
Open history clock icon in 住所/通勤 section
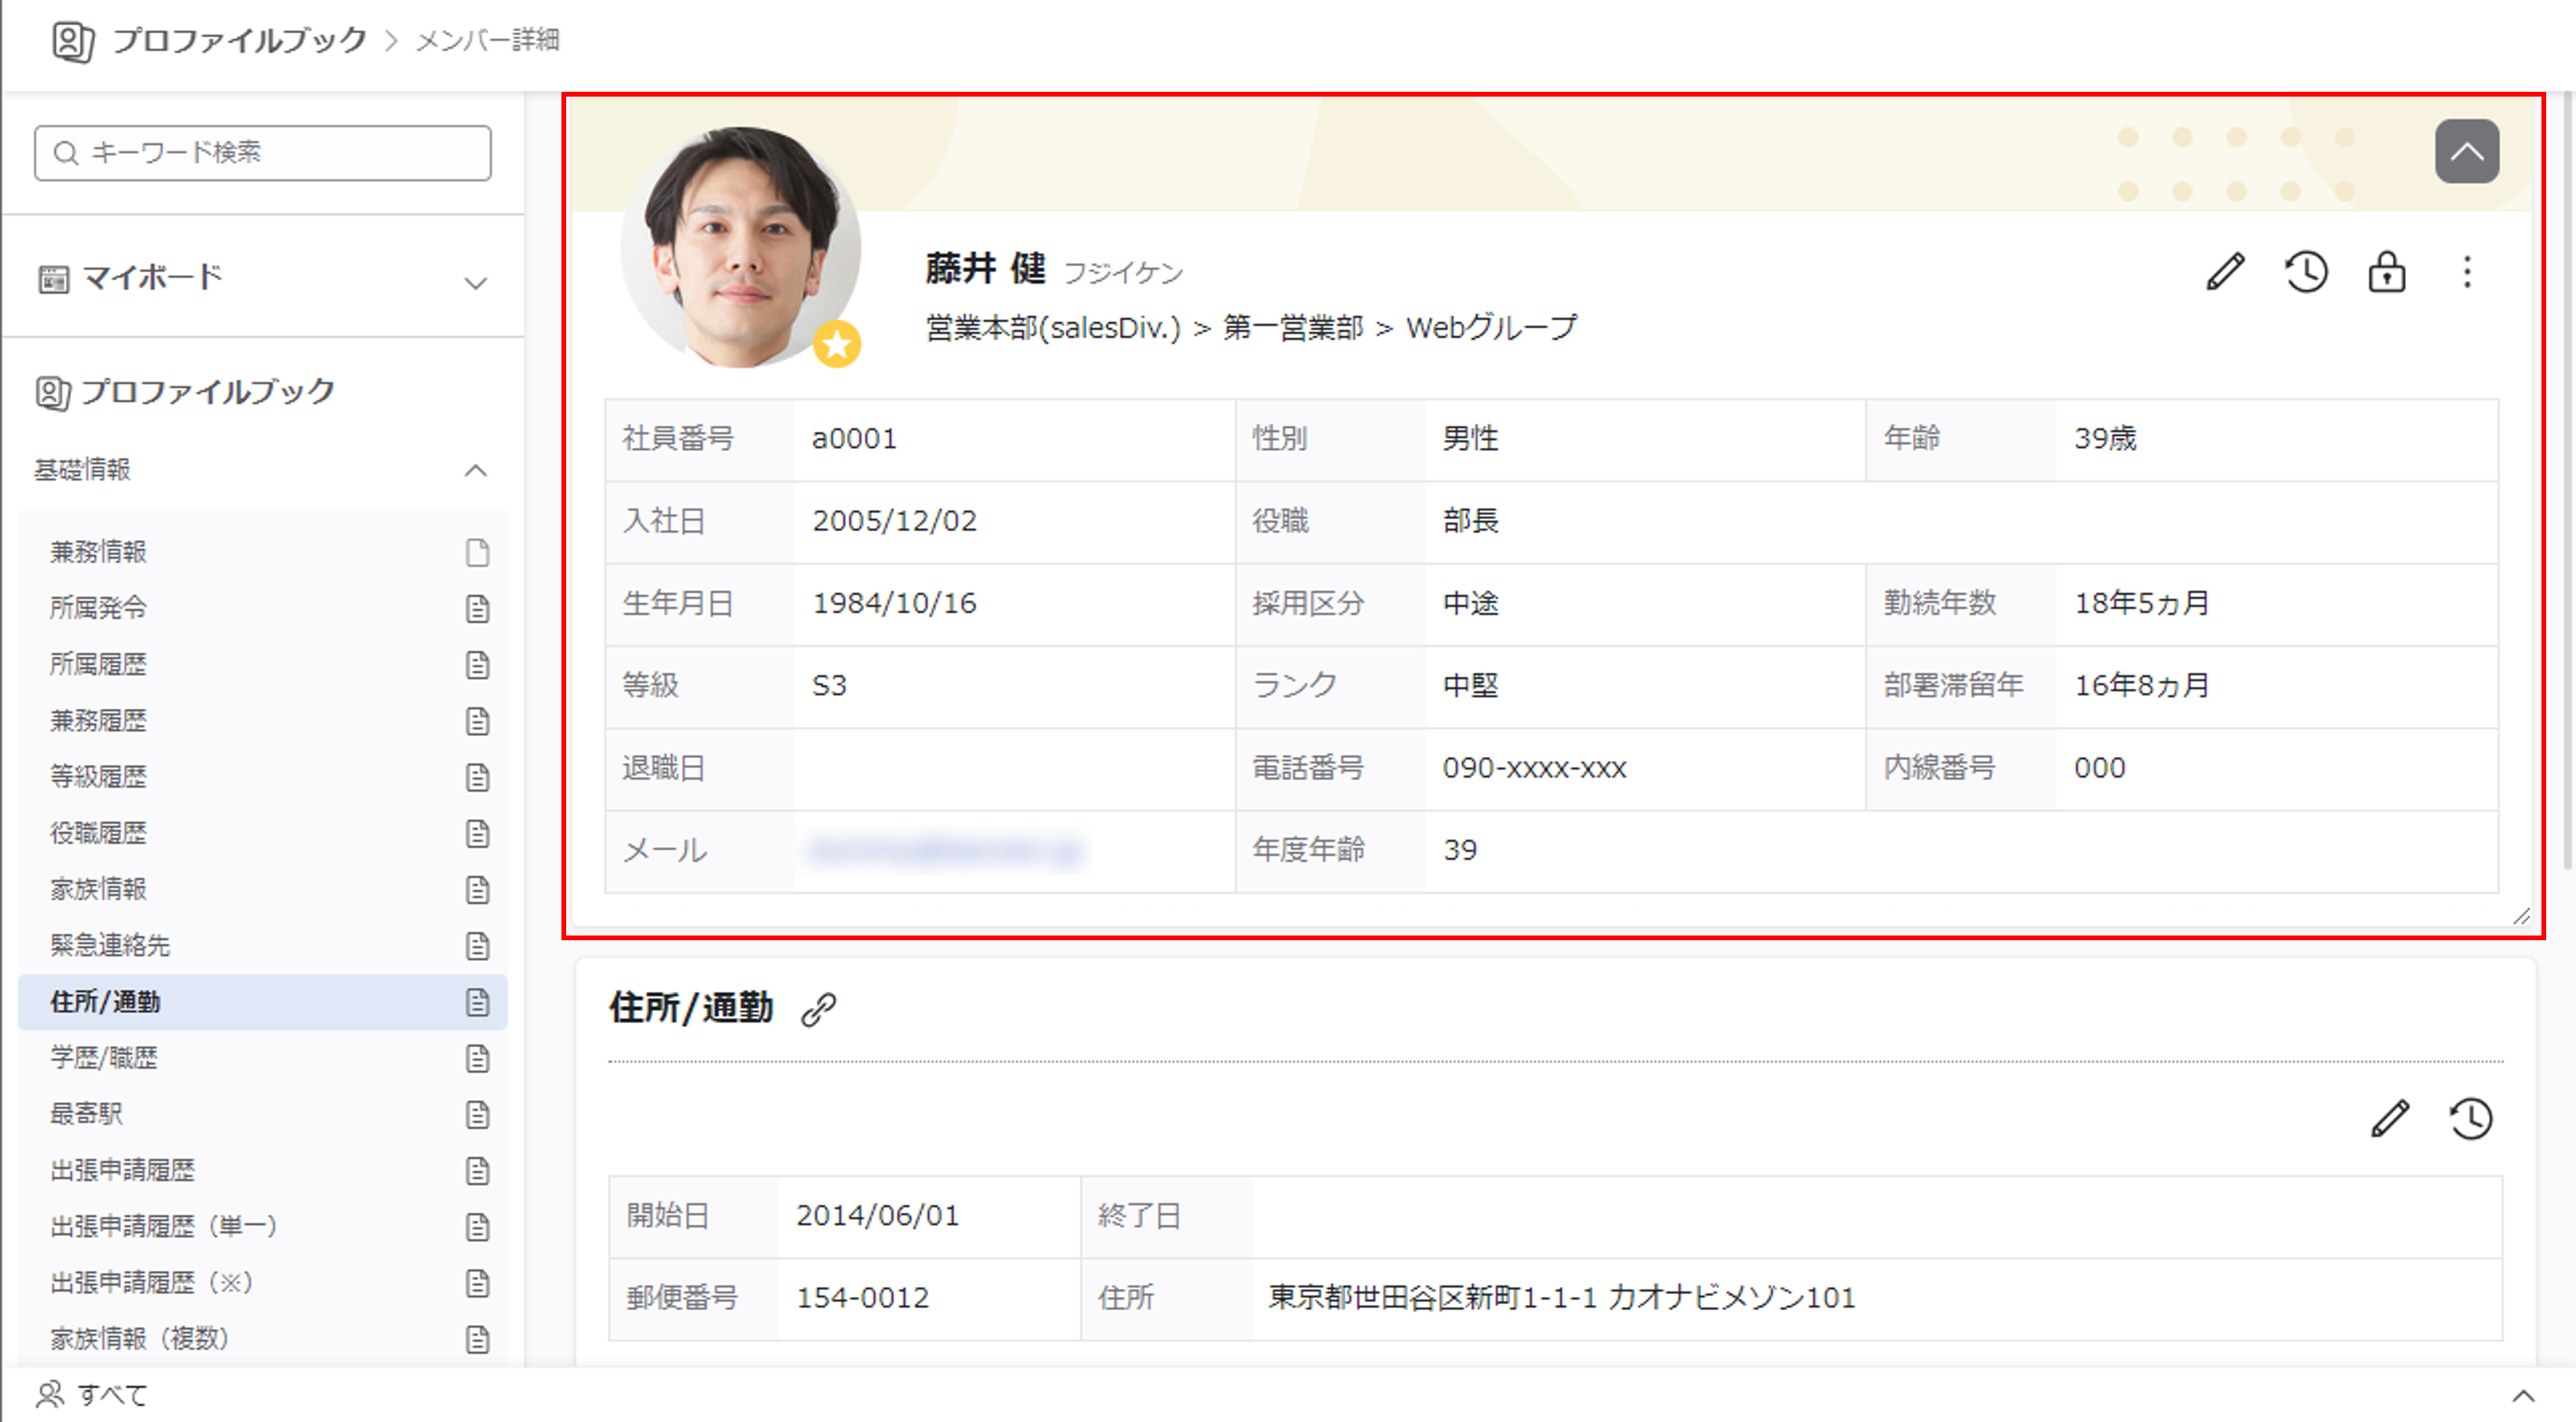[2471, 1118]
